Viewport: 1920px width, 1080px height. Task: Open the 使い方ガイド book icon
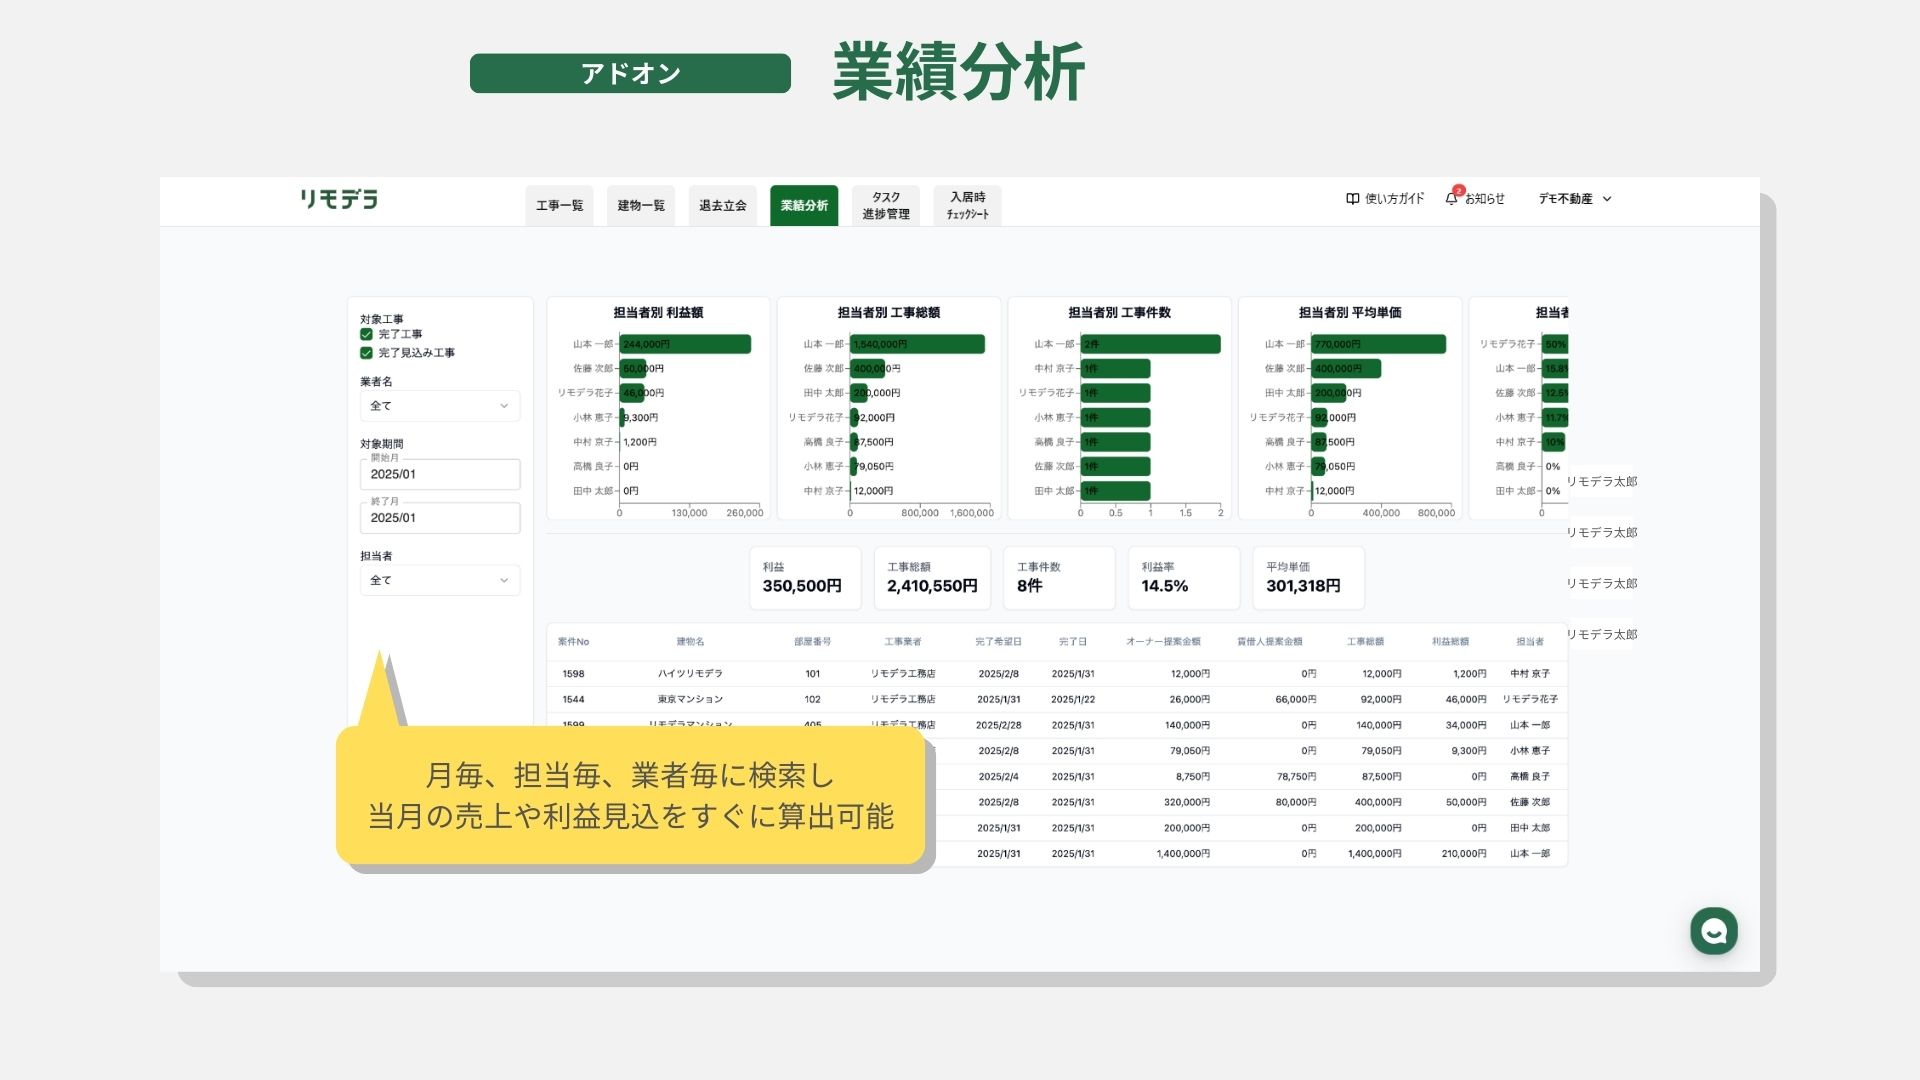1352,199
